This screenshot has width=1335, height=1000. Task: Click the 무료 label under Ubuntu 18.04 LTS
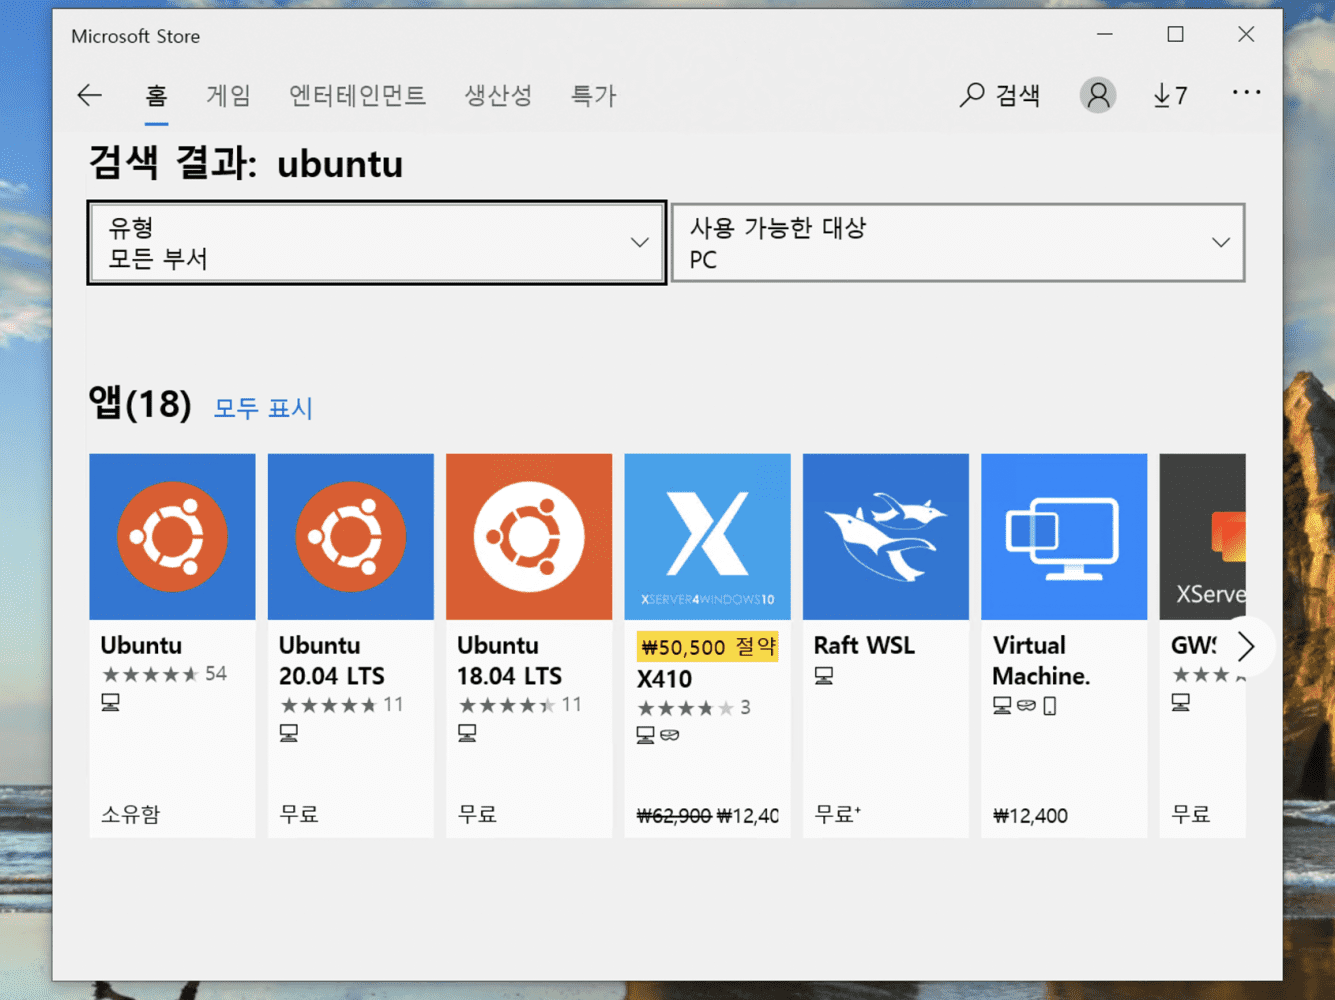[x=477, y=814]
